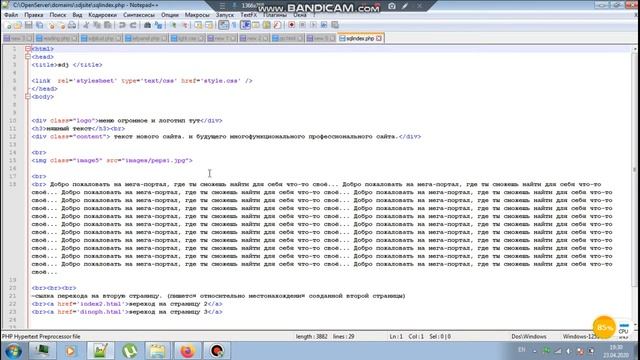Click the Save recorded macro icon

pyautogui.click(x=335, y=25)
